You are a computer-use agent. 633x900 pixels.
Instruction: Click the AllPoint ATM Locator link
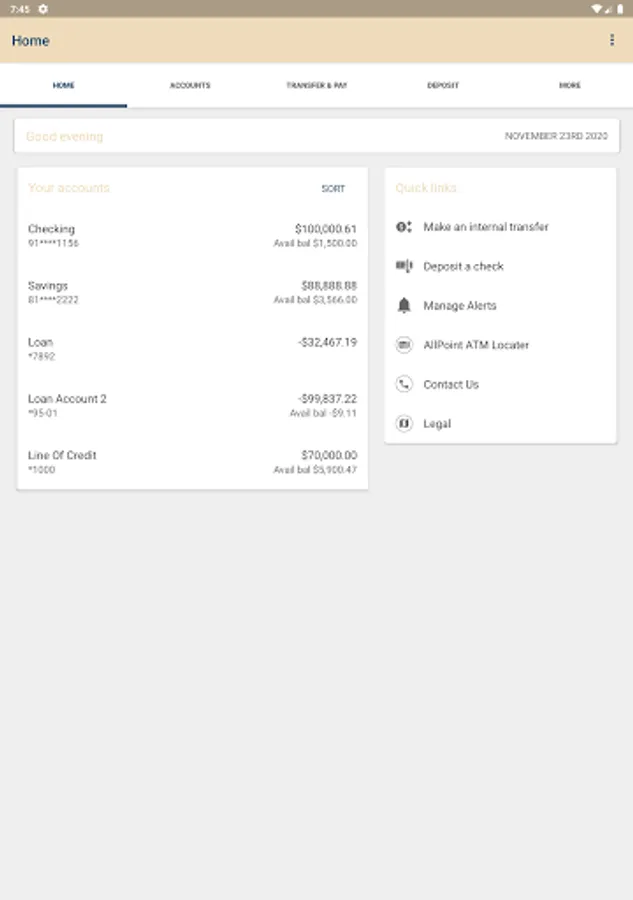click(x=476, y=345)
